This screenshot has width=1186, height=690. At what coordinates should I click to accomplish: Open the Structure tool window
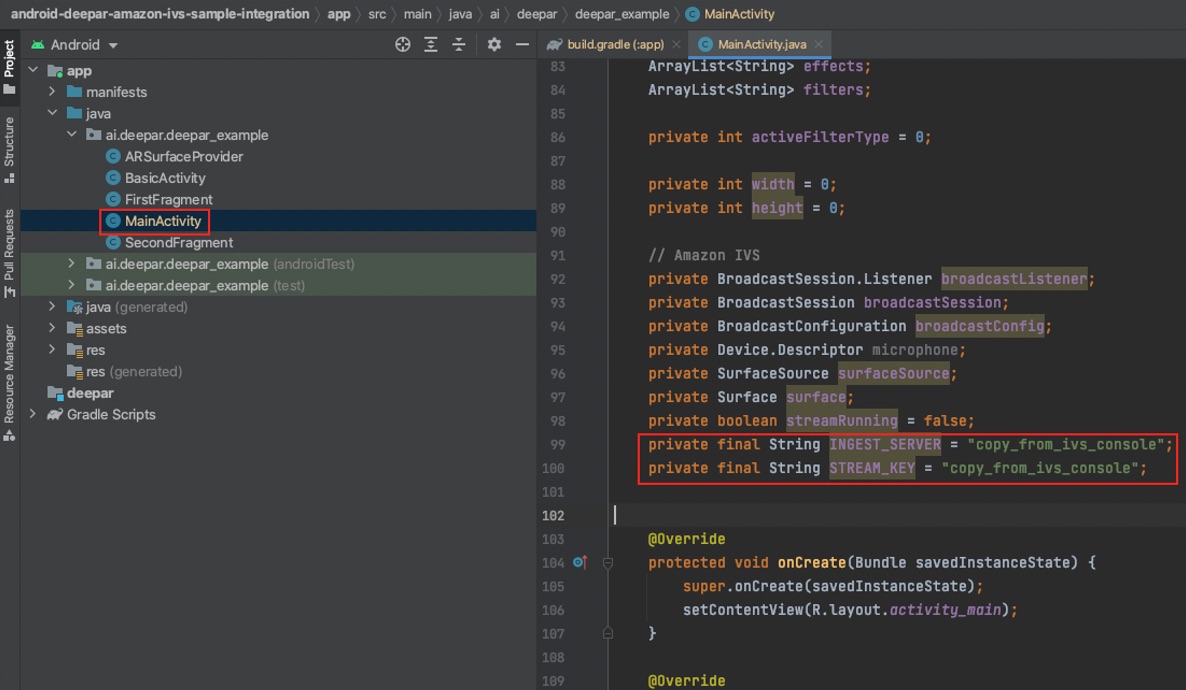(10, 148)
